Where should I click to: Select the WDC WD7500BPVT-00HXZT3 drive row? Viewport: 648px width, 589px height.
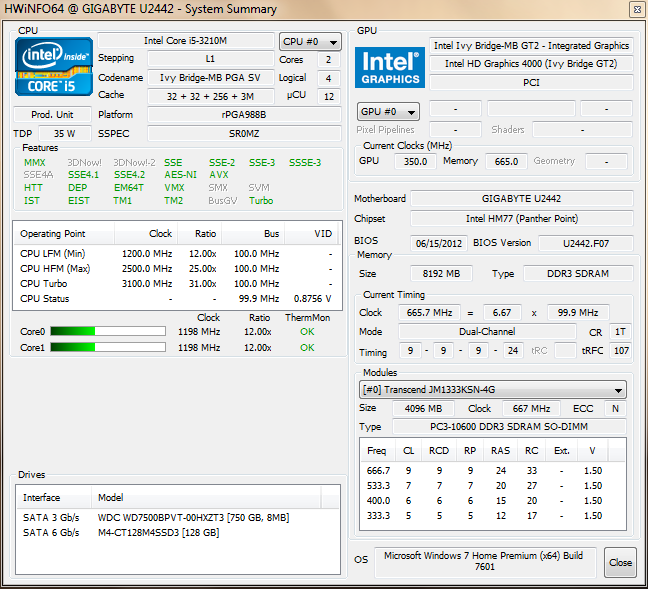[x=178, y=517]
